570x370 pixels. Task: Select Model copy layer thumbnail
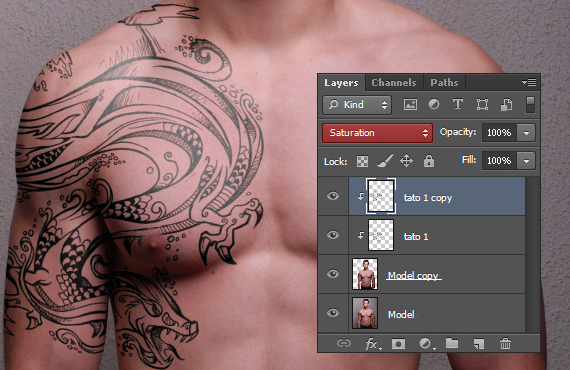click(365, 274)
